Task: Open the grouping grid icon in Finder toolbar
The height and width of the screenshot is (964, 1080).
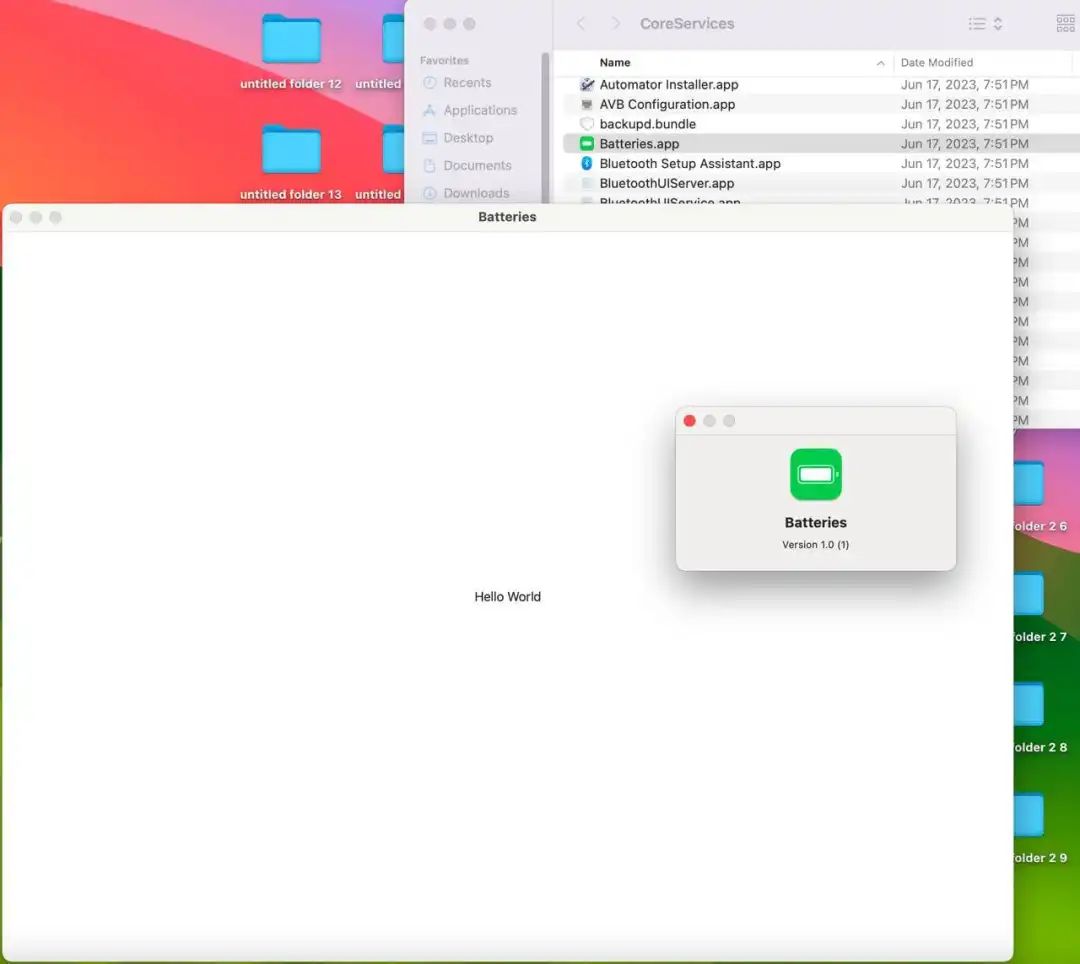Action: (x=1065, y=24)
